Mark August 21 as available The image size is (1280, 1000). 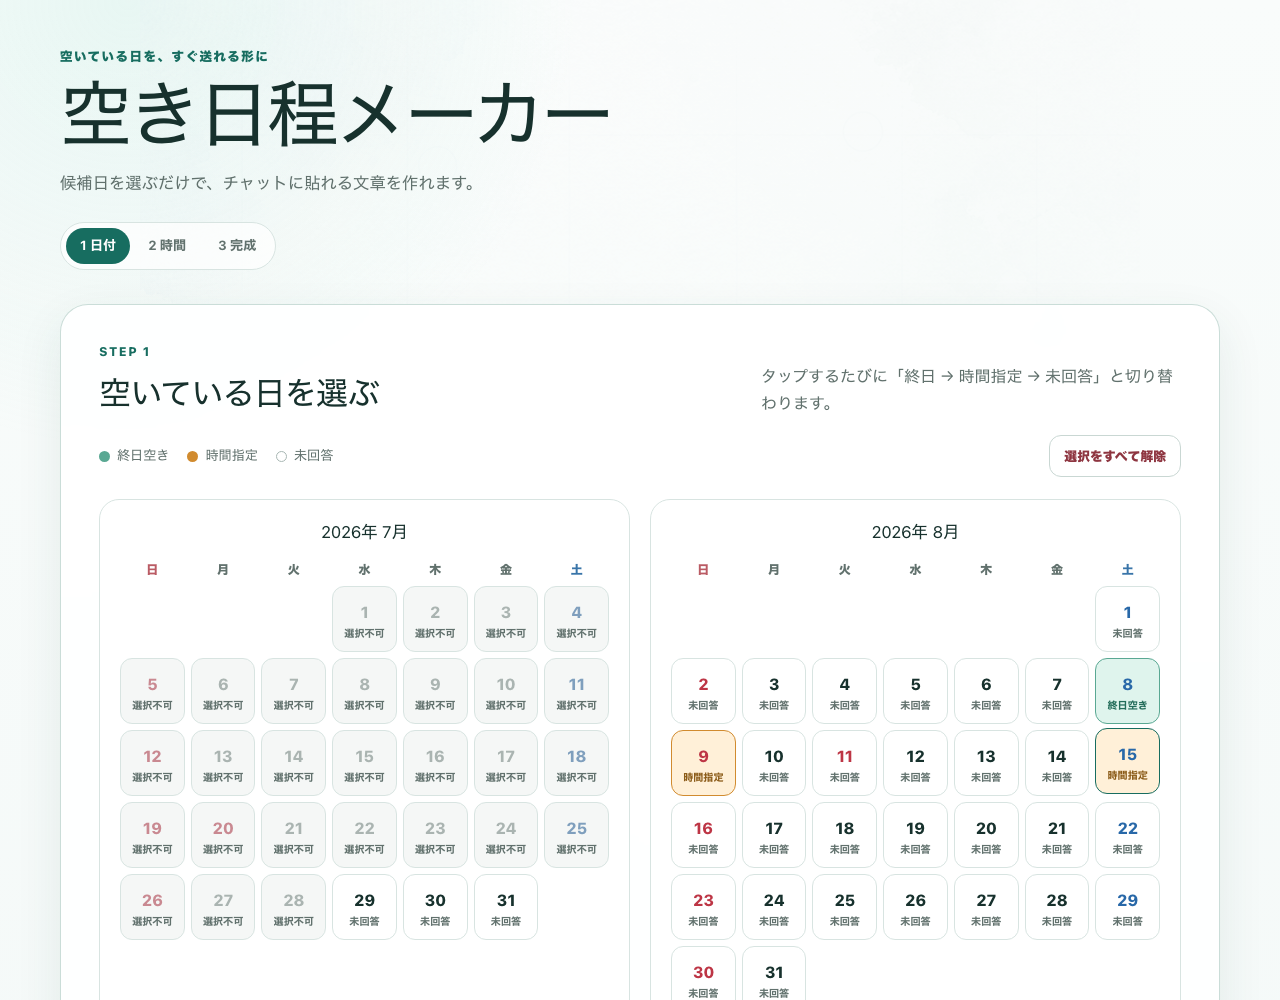(x=1057, y=835)
